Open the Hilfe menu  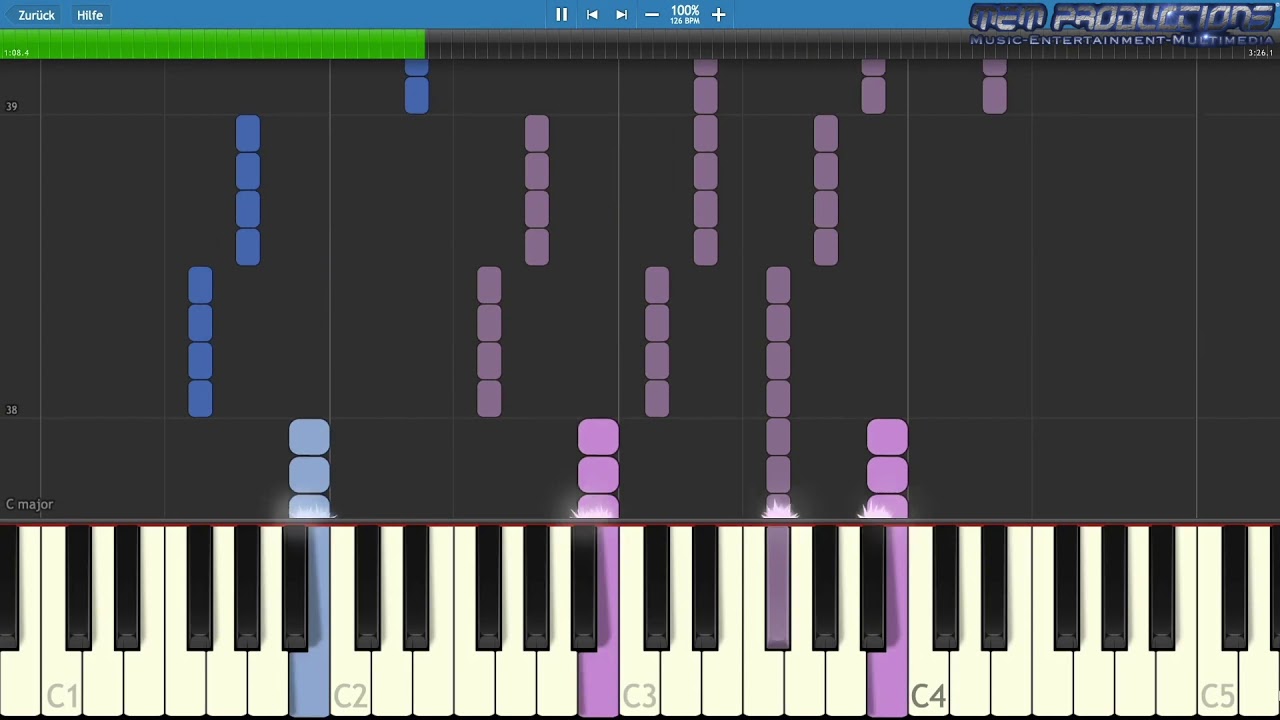tap(90, 15)
